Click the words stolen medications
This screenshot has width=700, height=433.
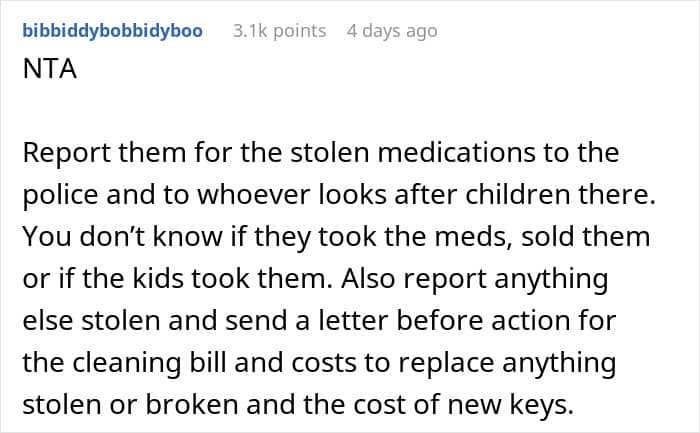coord(412,153)
